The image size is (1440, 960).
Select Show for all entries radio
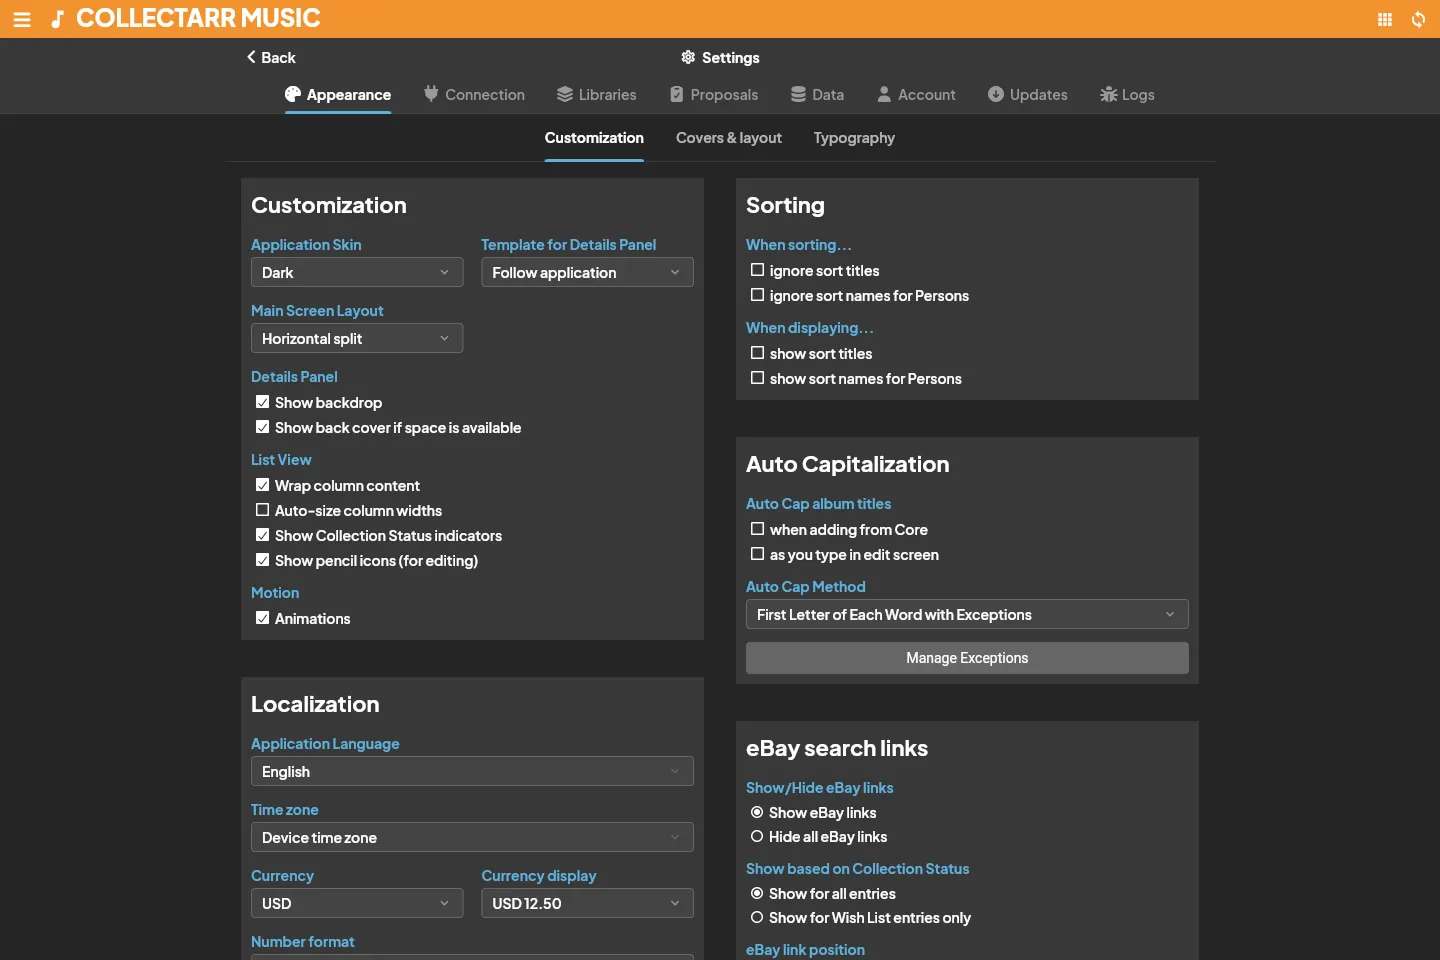757,893
